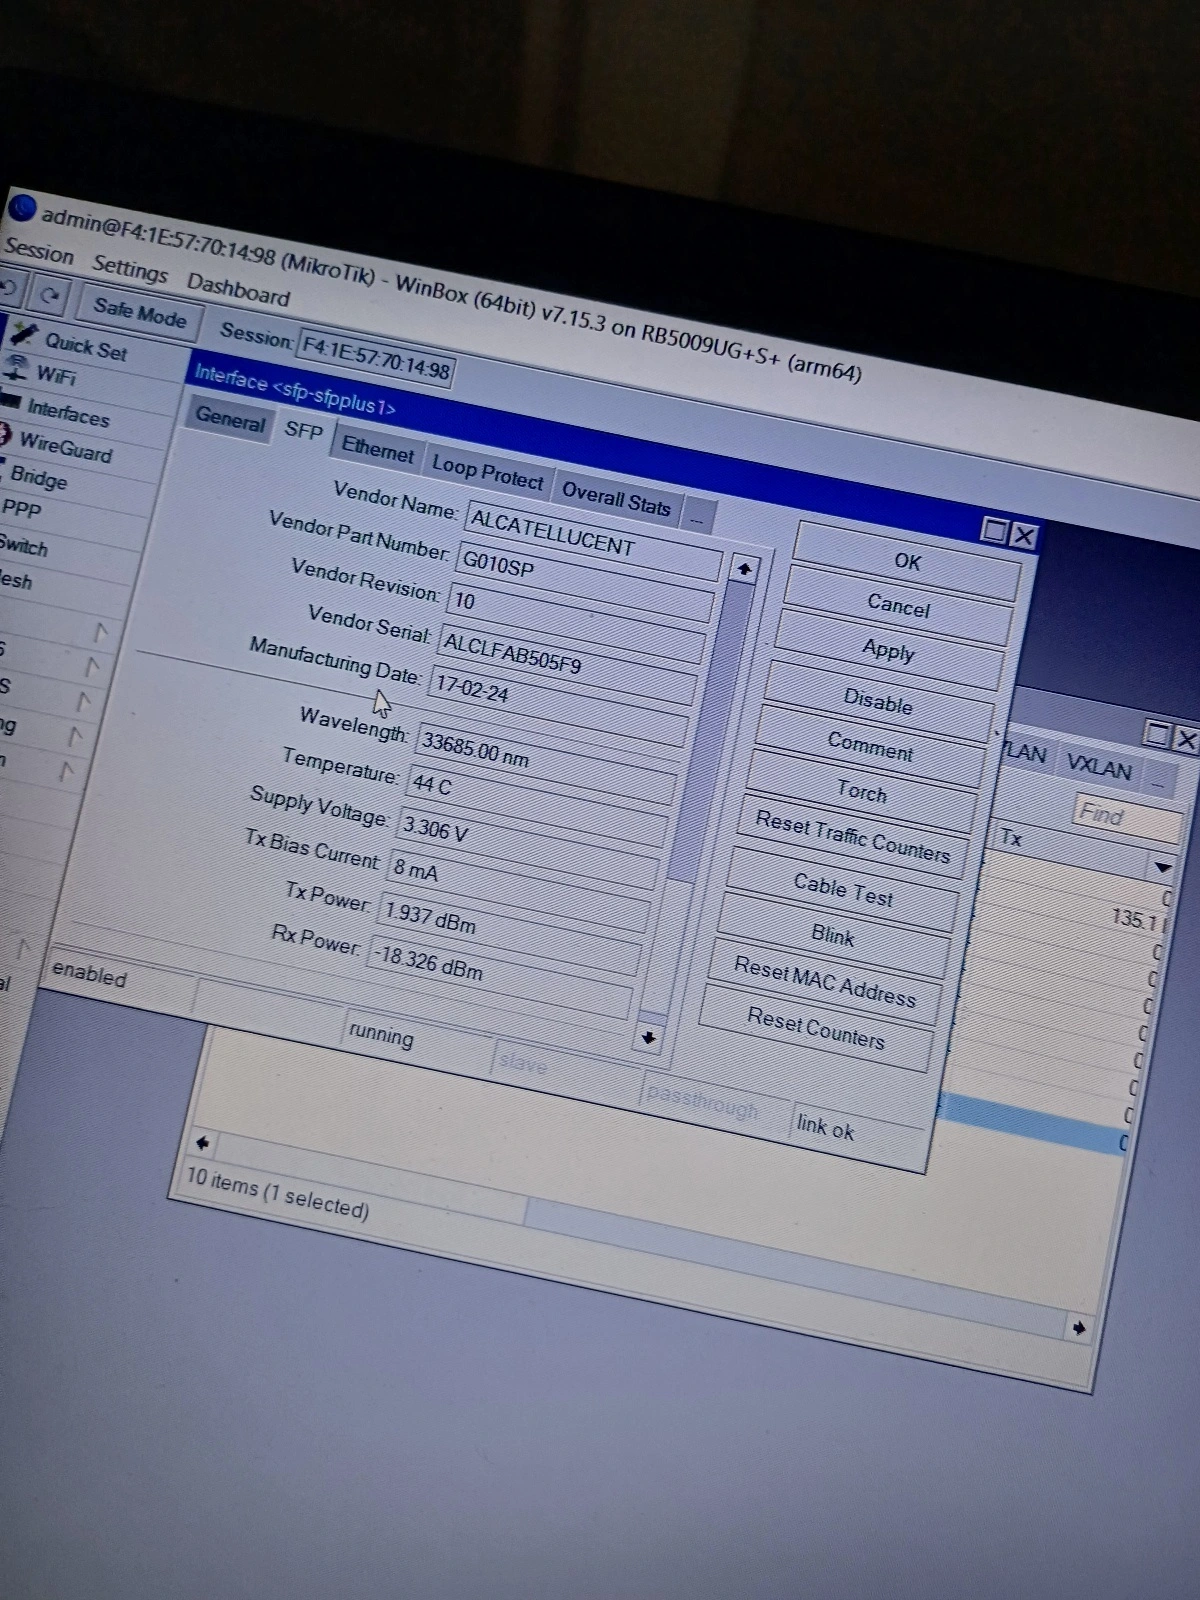Click the redo arrow toolbar icon
This screenshot has height=1600, width=1200.
coord(51,296)
